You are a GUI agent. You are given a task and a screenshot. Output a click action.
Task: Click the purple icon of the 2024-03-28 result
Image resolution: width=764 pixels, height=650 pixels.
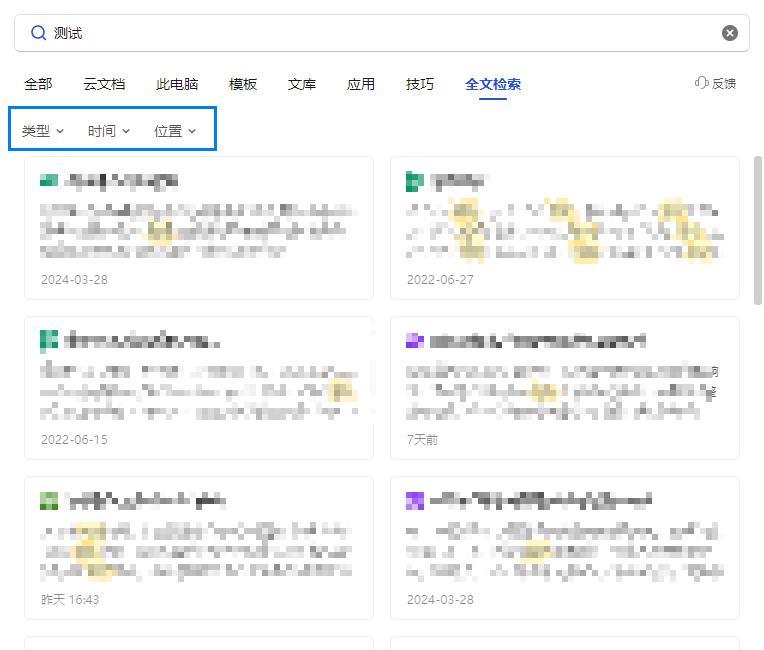tap(415, 499)
